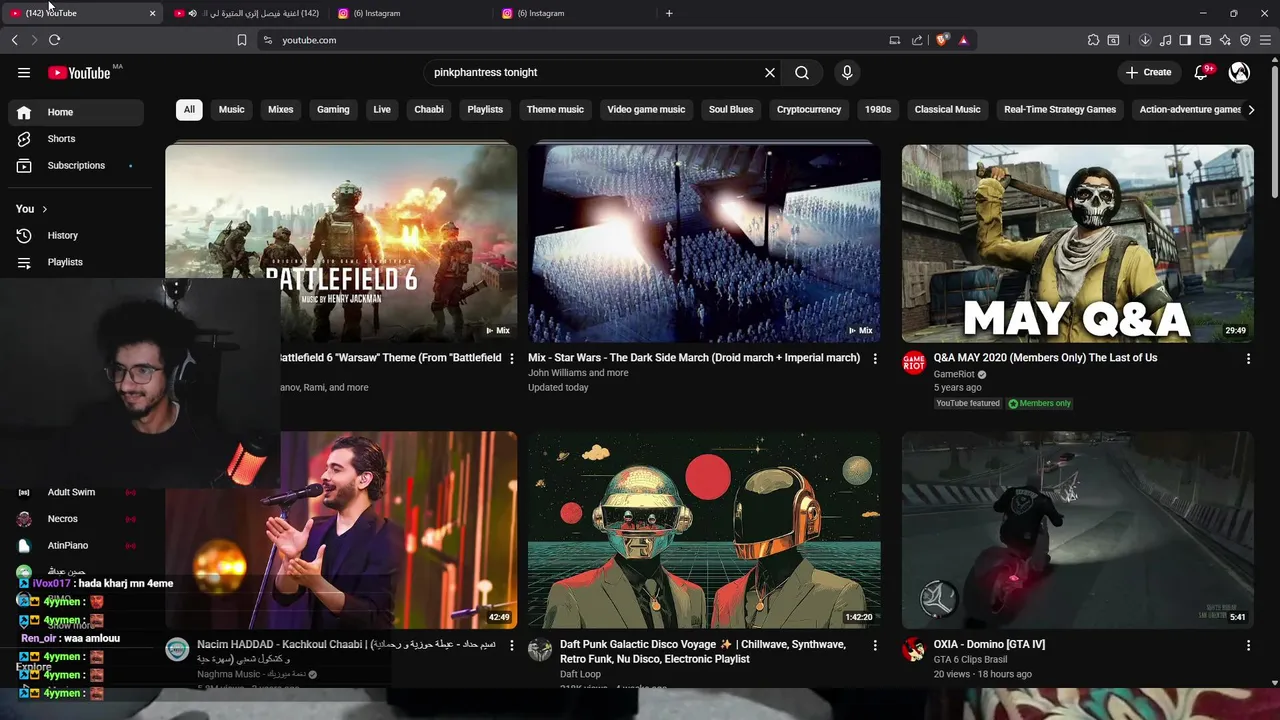Open the Star Wars droid army thumbnail
1280x720 pixels.
click(704, 243)
